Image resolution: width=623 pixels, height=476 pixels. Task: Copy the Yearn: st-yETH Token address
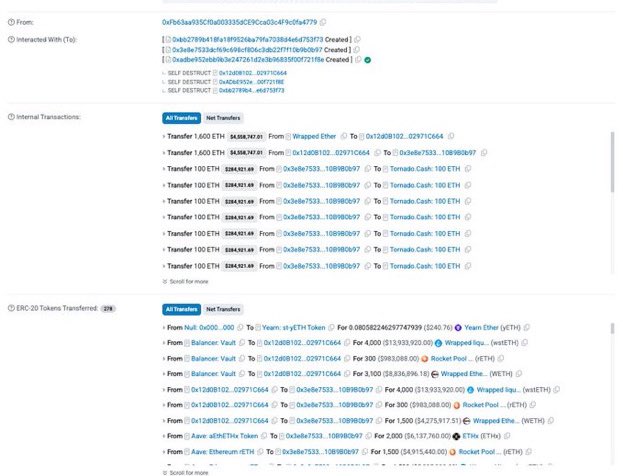(x=331, y=328)
